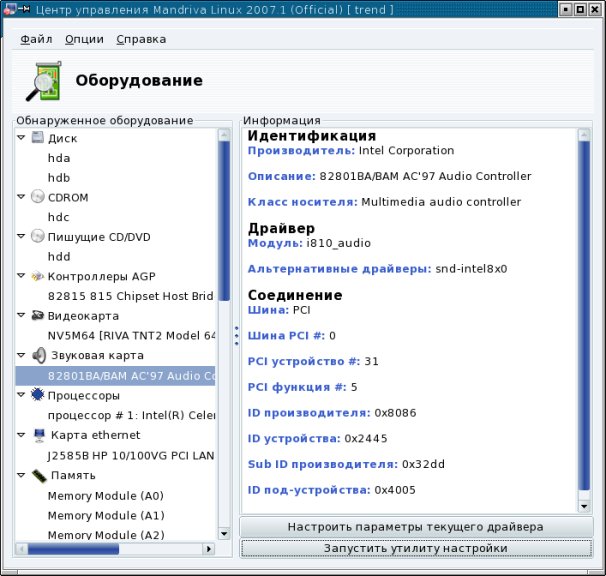Viewport: 606px width, 576px height.
Task: Collapse the CDROM tree category
Action: tap(21, 196)
